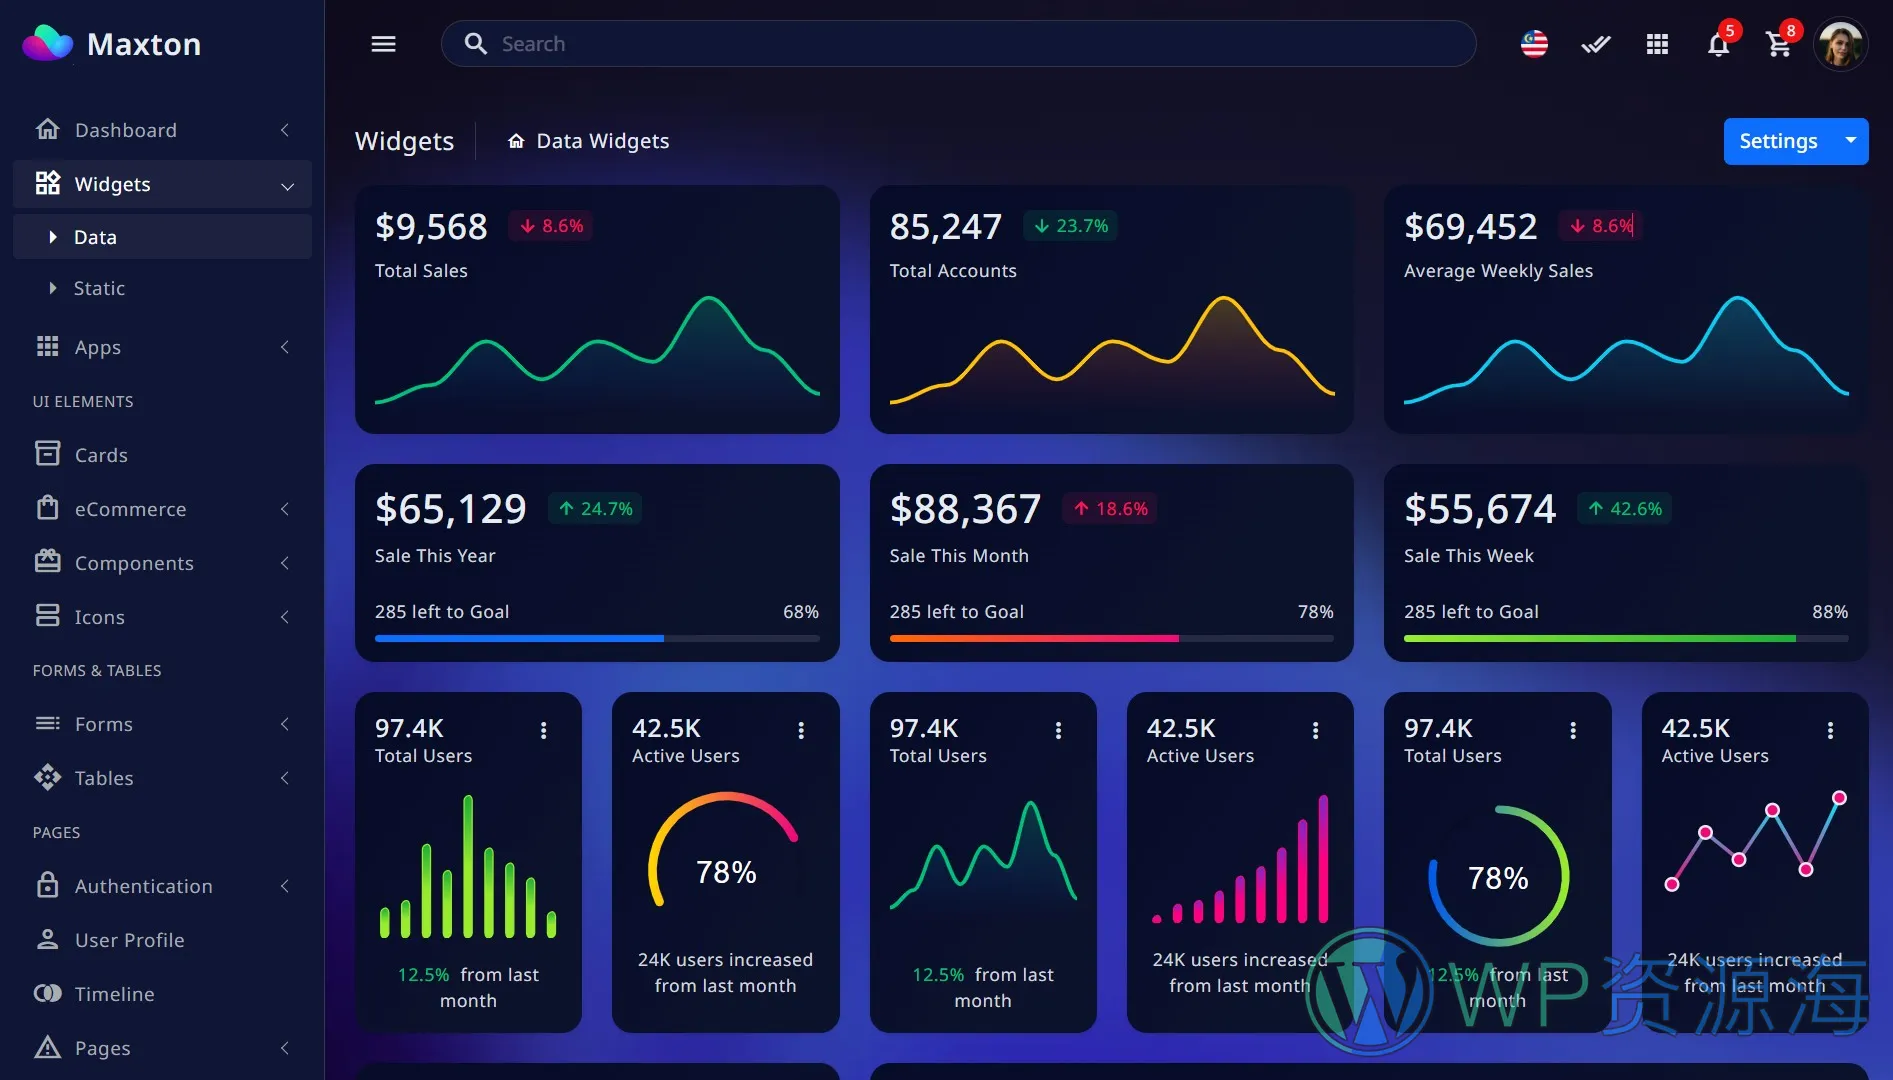Click the user avatar picture
1893x1080 pixels.
pos(1840,45)
